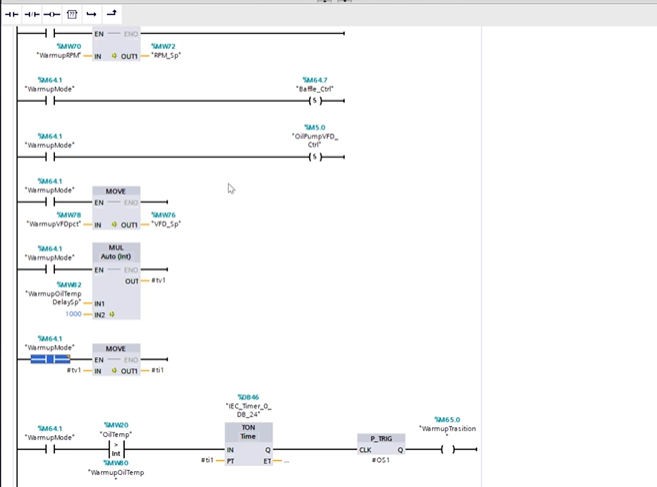
Task: Click the %MW76 address label
Action: point(163,215)
